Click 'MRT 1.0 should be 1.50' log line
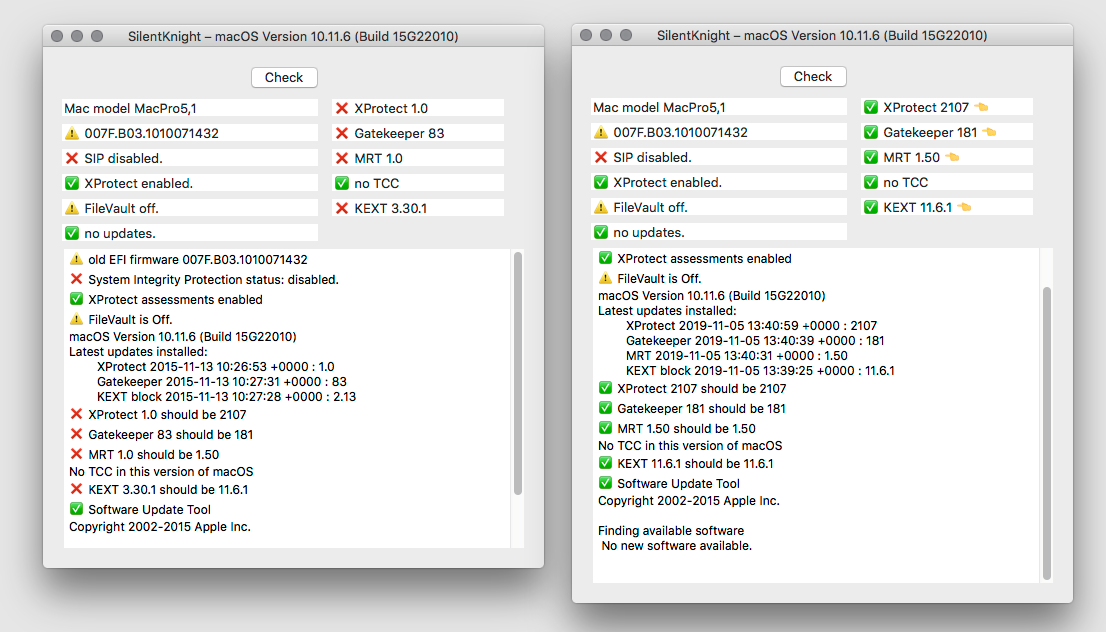This screenshot has width=1106, height=632. (x=145, y=454)
